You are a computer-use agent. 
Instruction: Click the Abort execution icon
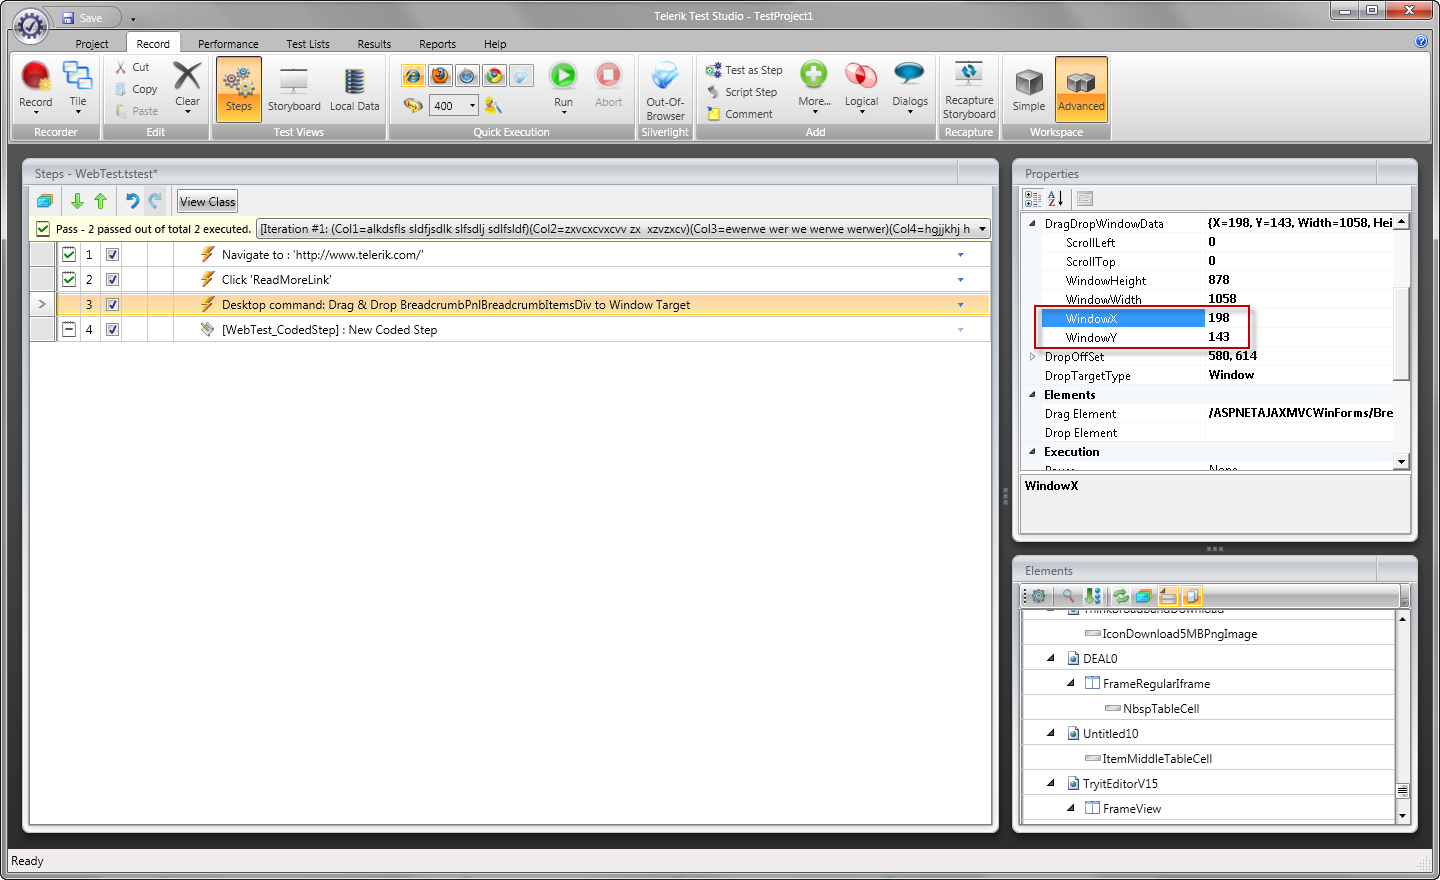[x=608, y=76]
